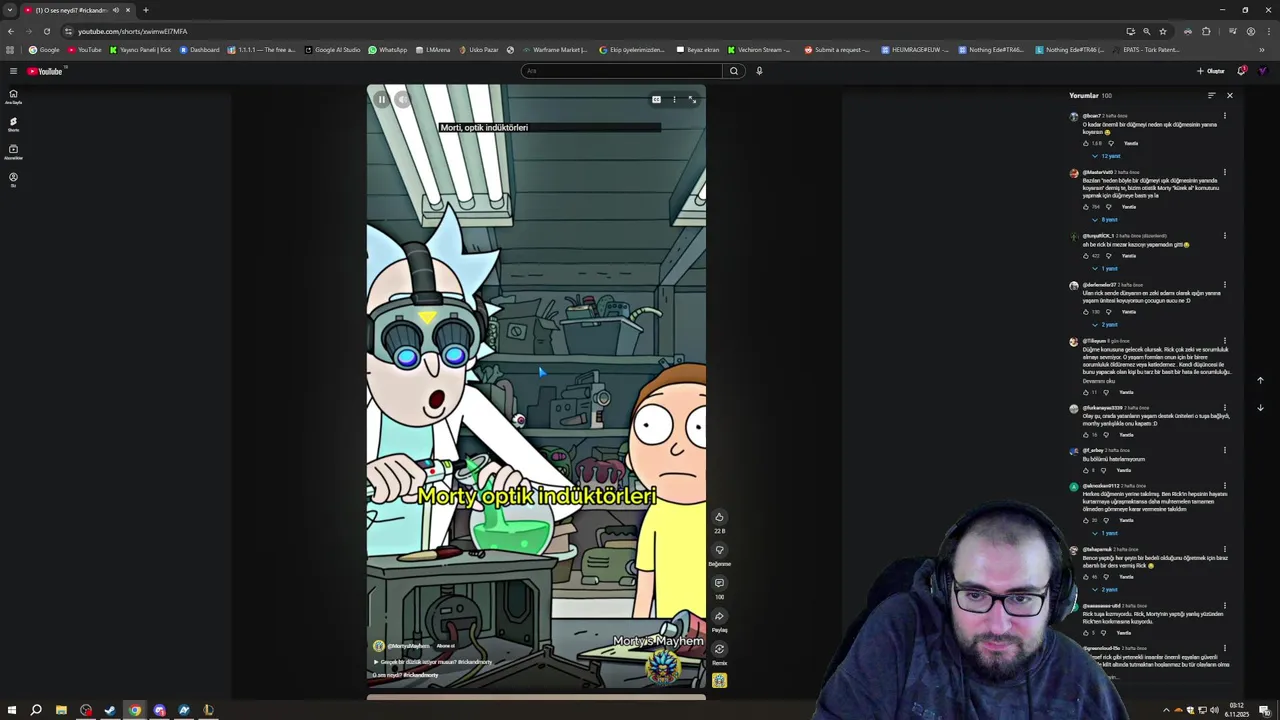Open the WhatsApp bookmark
Screen dimensions: 1280x720
[388, 50]
